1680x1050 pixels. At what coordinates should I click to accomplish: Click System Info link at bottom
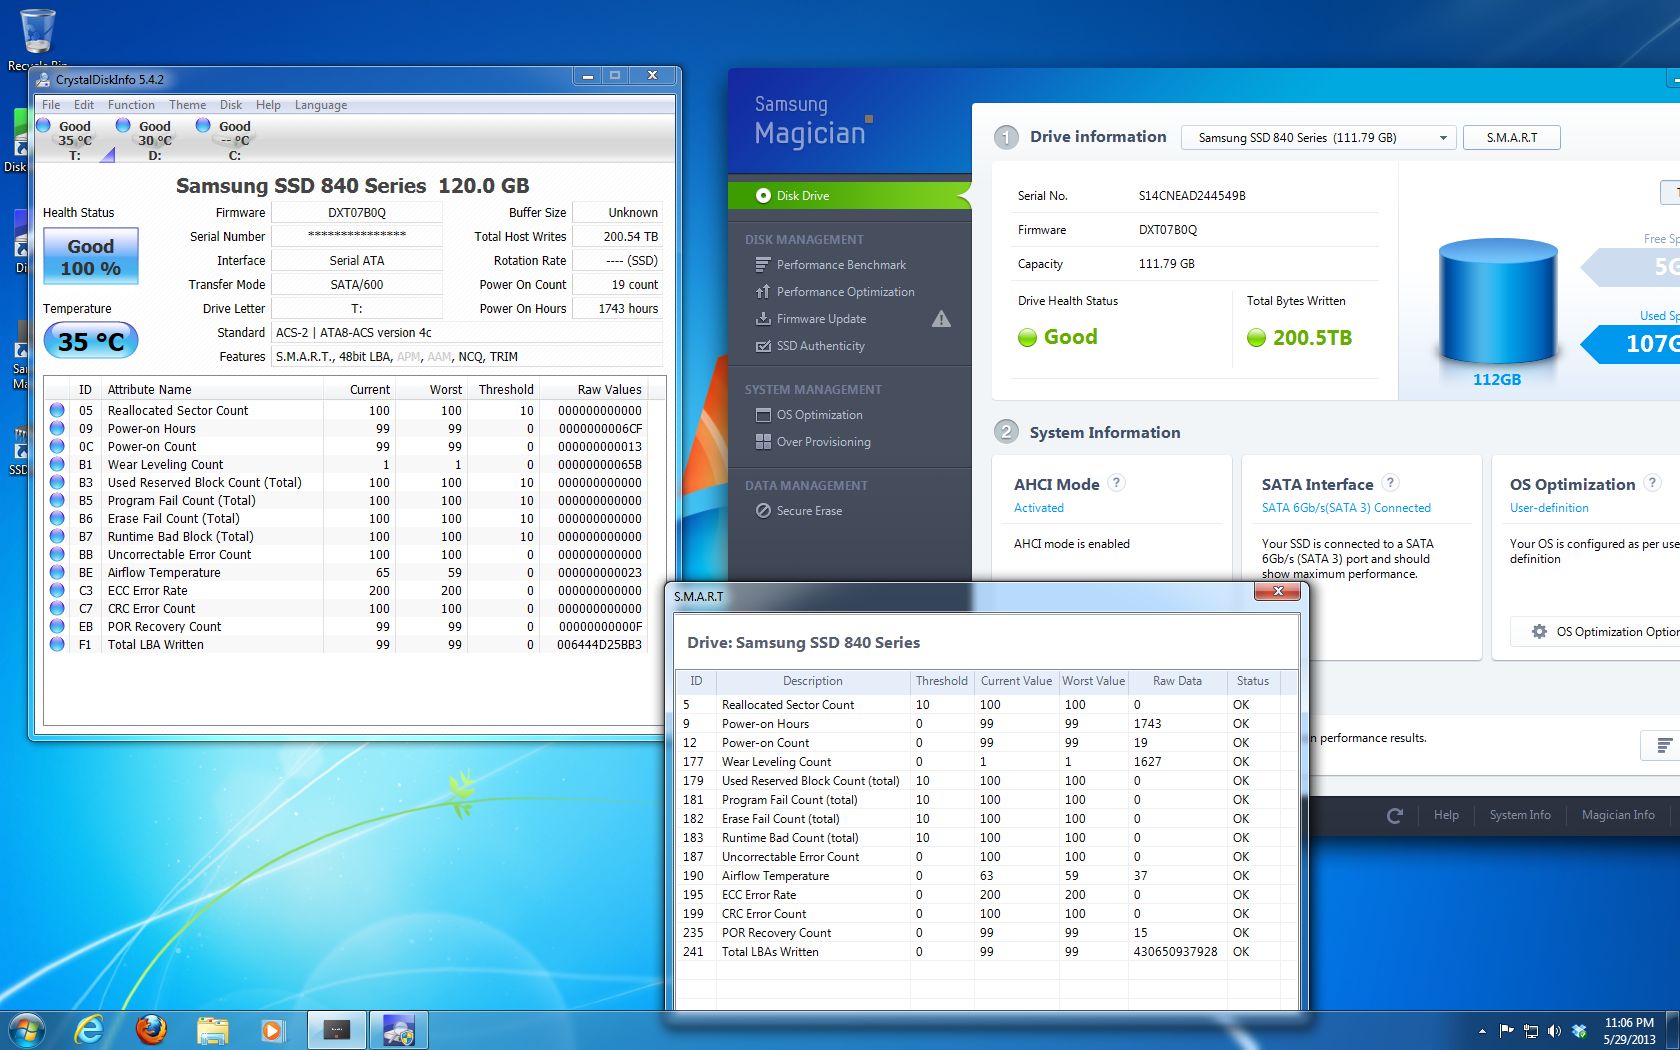coord(1519,815)
